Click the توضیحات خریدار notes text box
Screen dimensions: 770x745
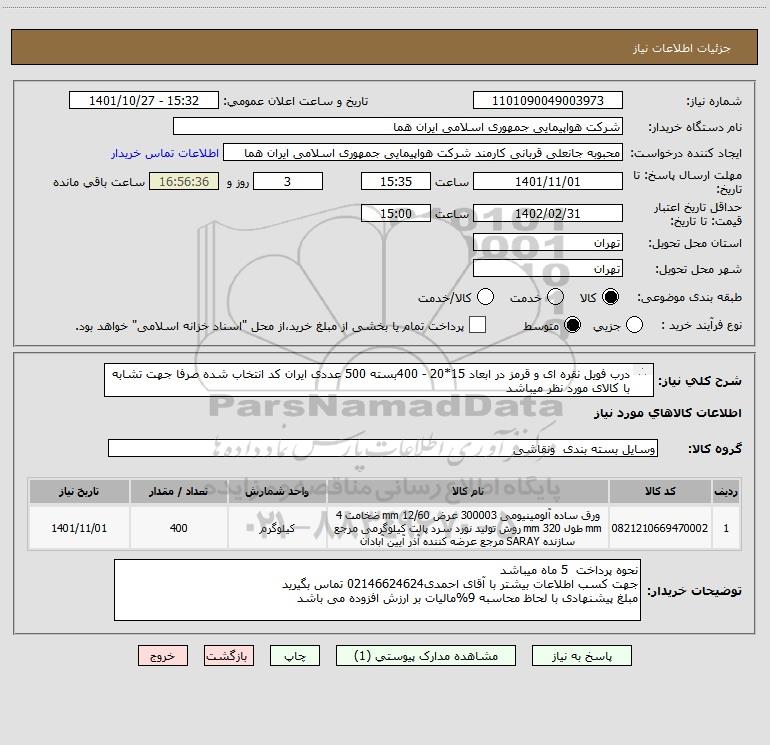tap(377, 590)
